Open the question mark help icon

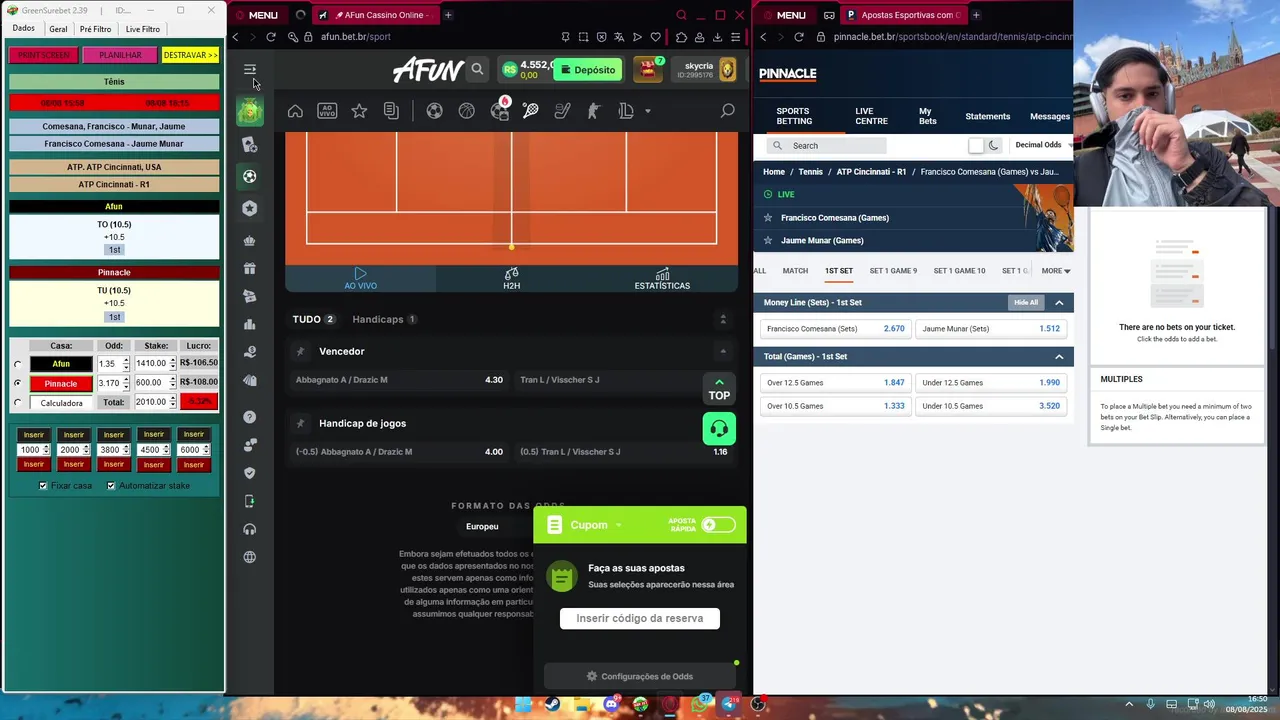(250, 417)
